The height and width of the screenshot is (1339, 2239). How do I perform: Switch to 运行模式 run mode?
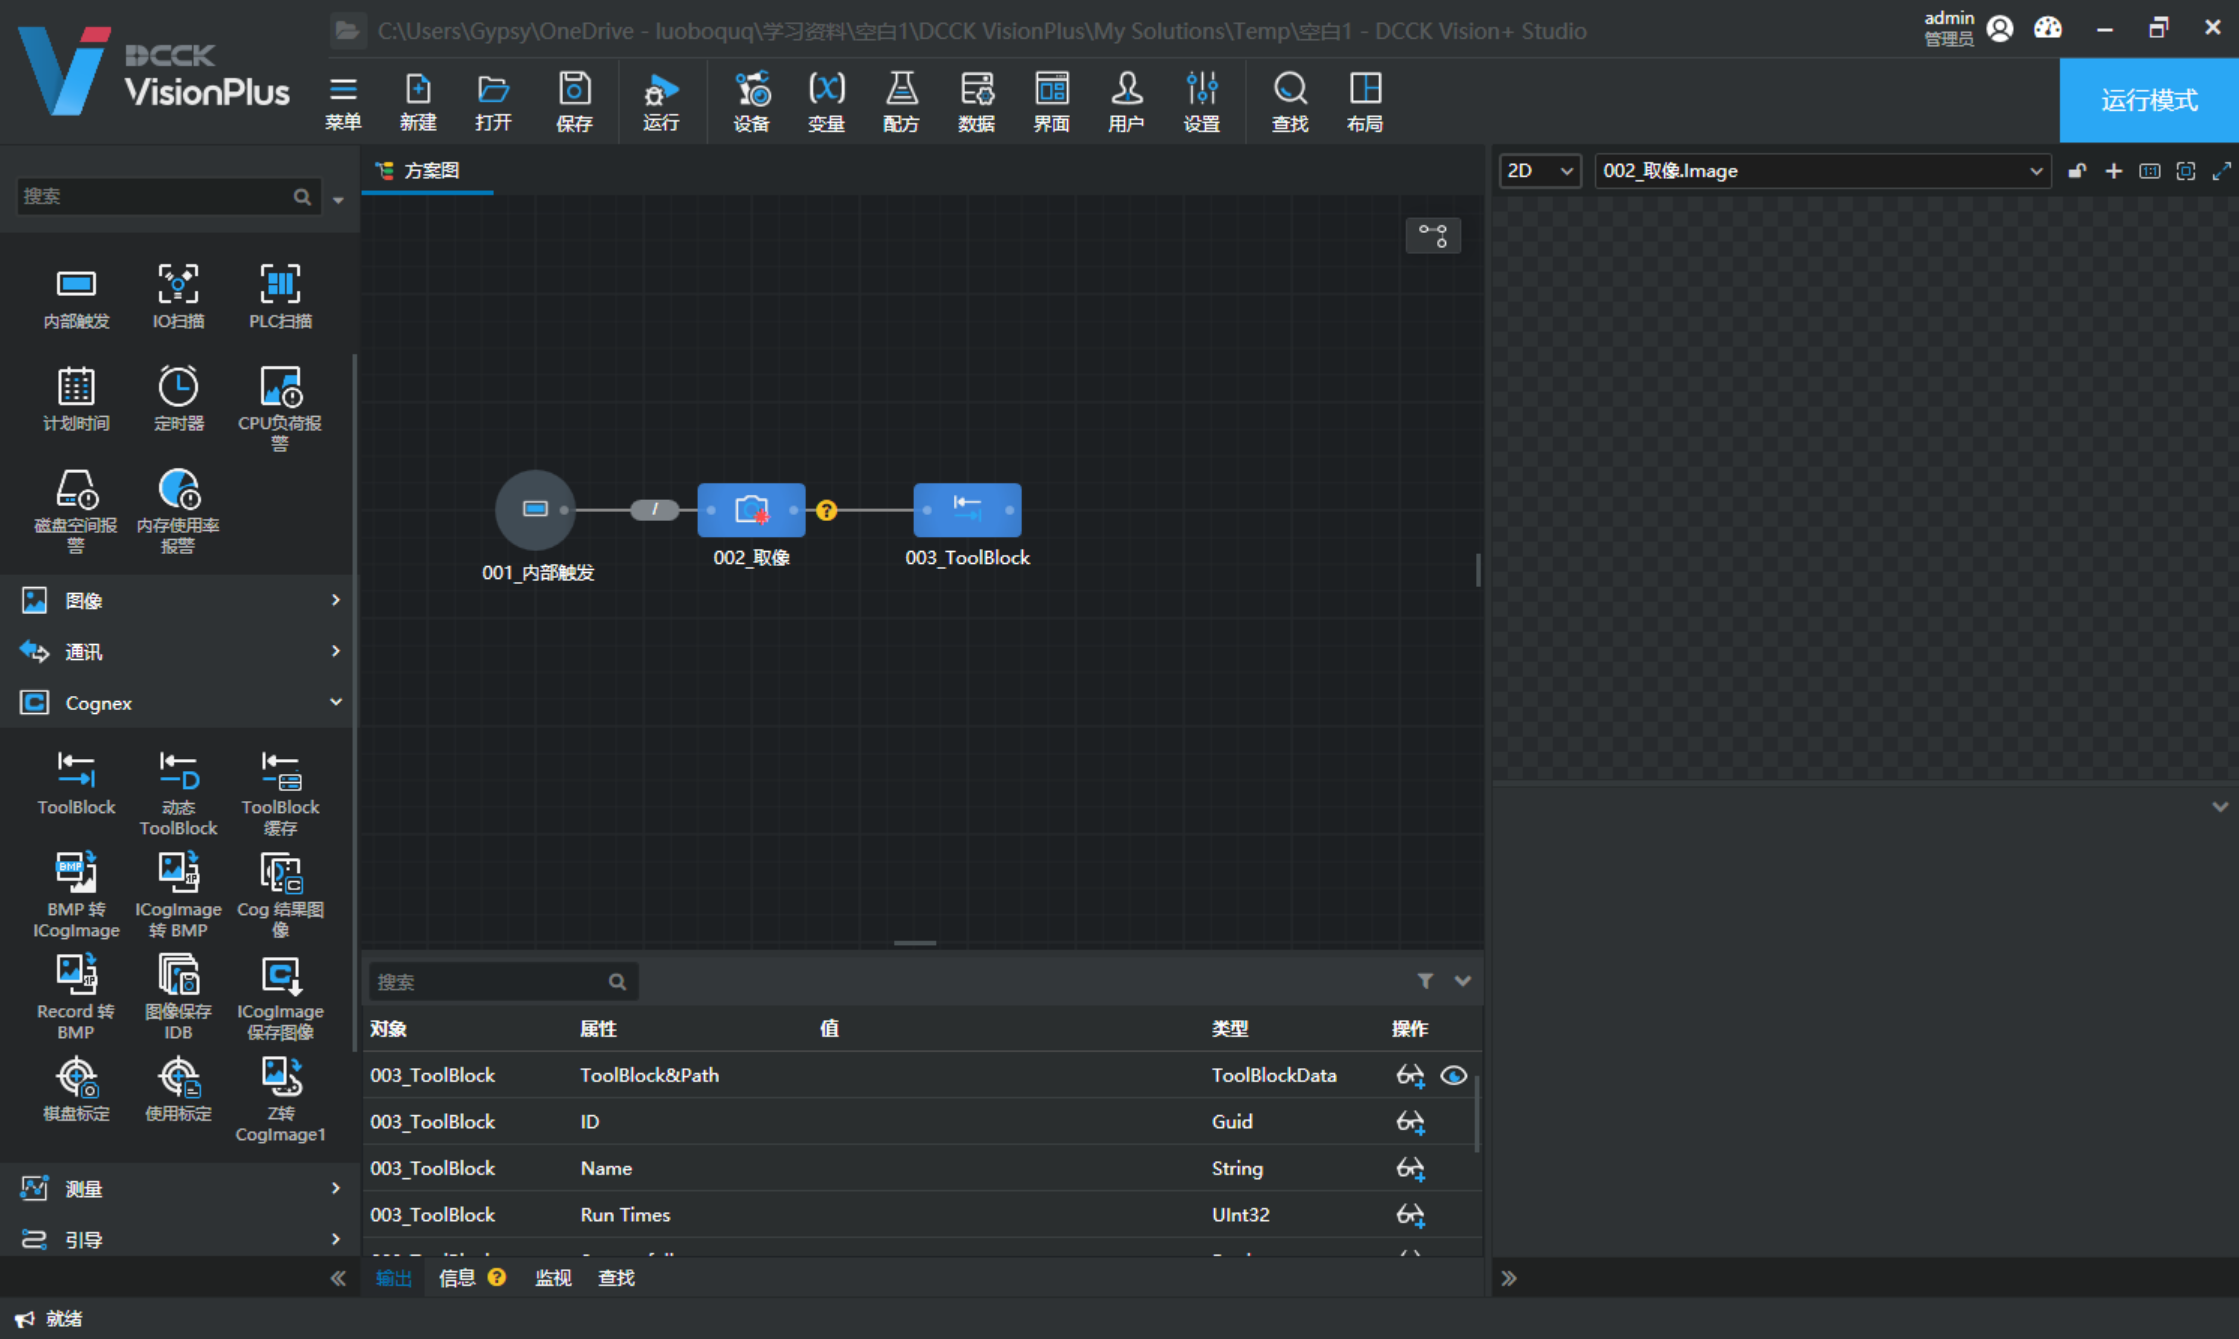coord(2149,100)
